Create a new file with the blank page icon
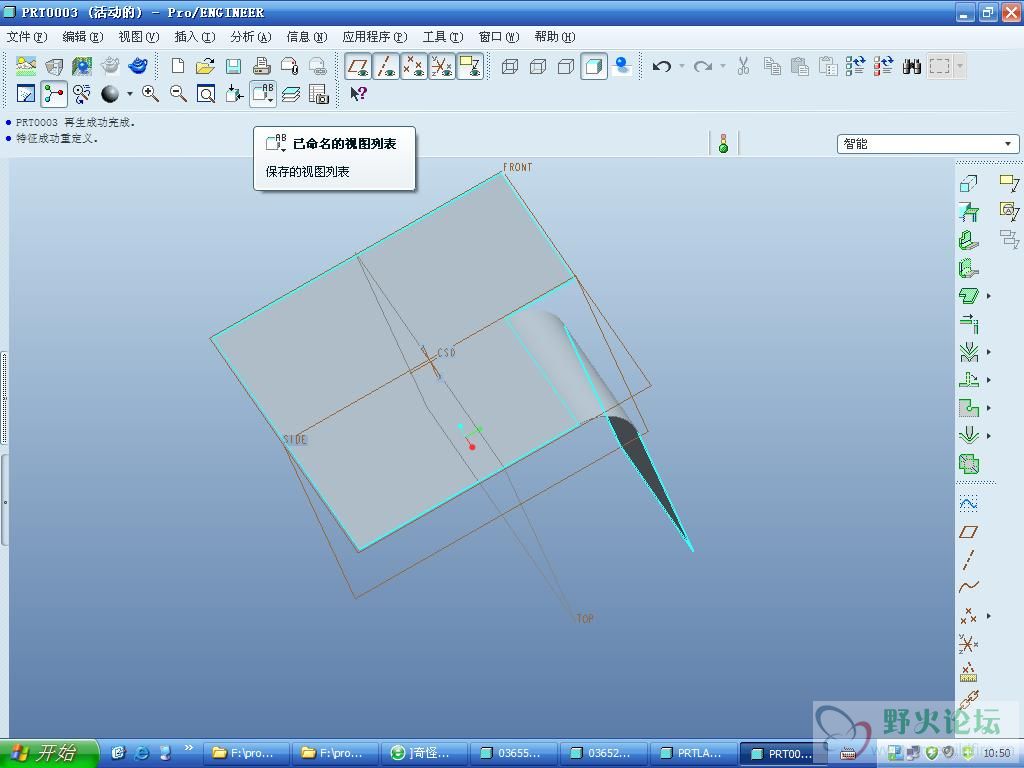 [x=178, y=66]
